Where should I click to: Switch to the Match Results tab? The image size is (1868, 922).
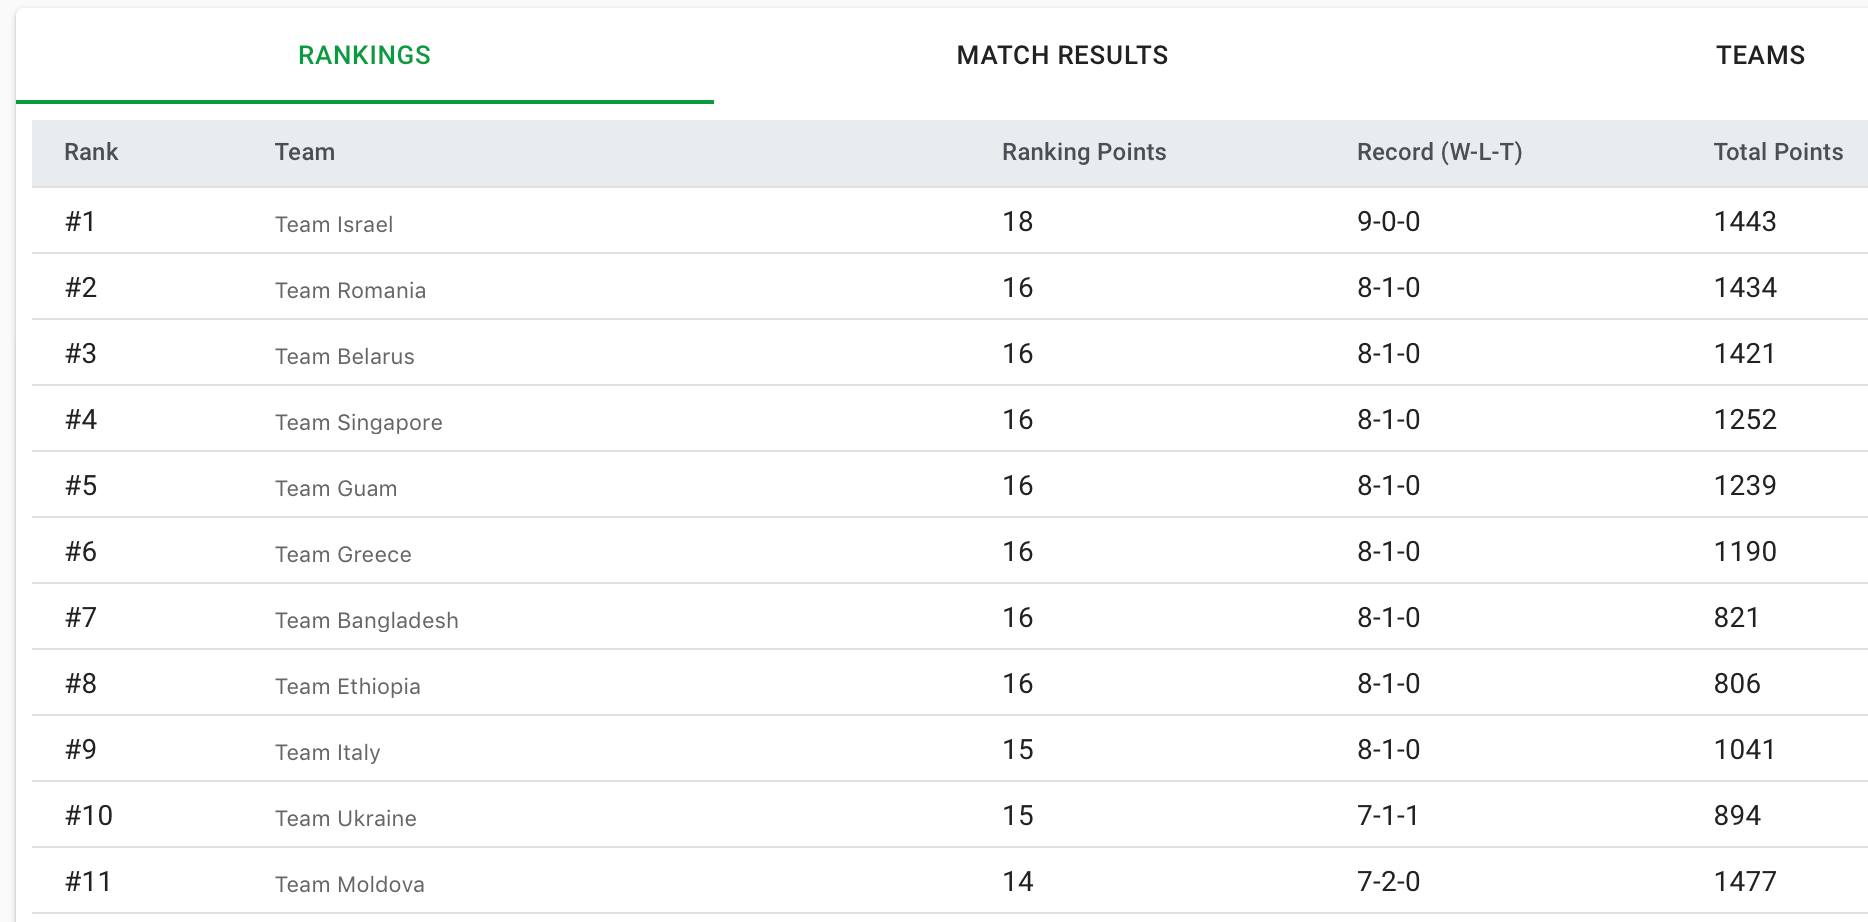click(x=1062, y=55)
